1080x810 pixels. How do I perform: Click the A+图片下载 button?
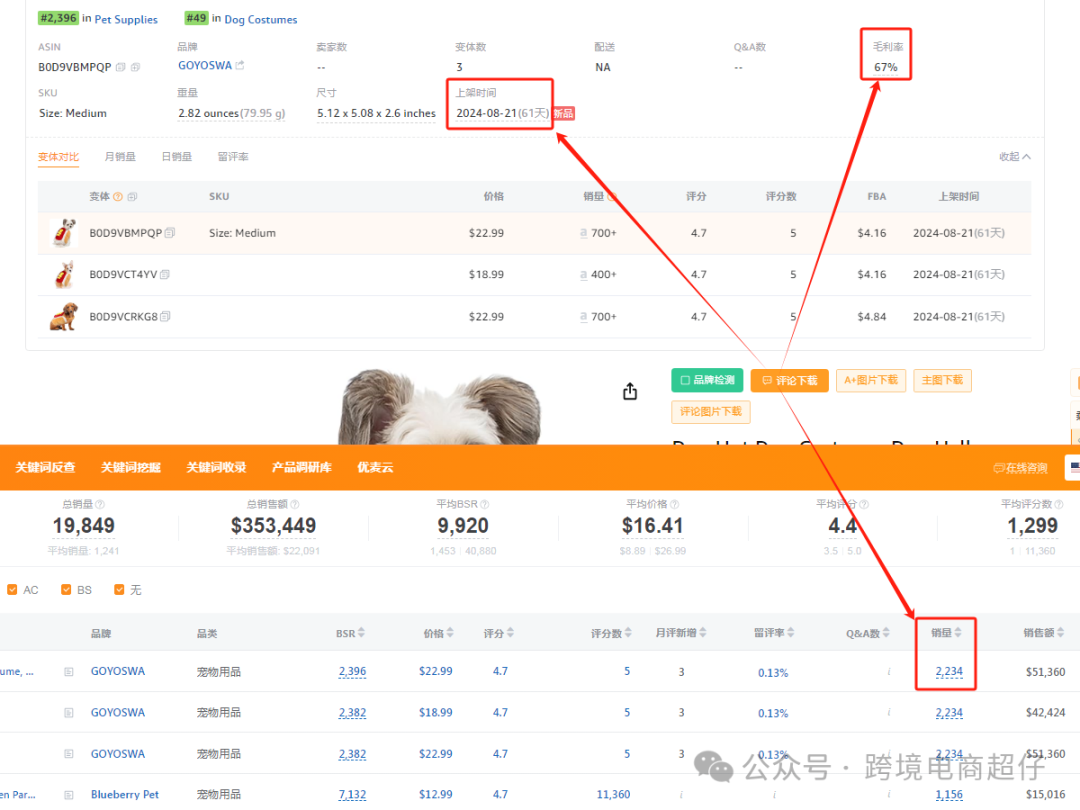[871, 380]
